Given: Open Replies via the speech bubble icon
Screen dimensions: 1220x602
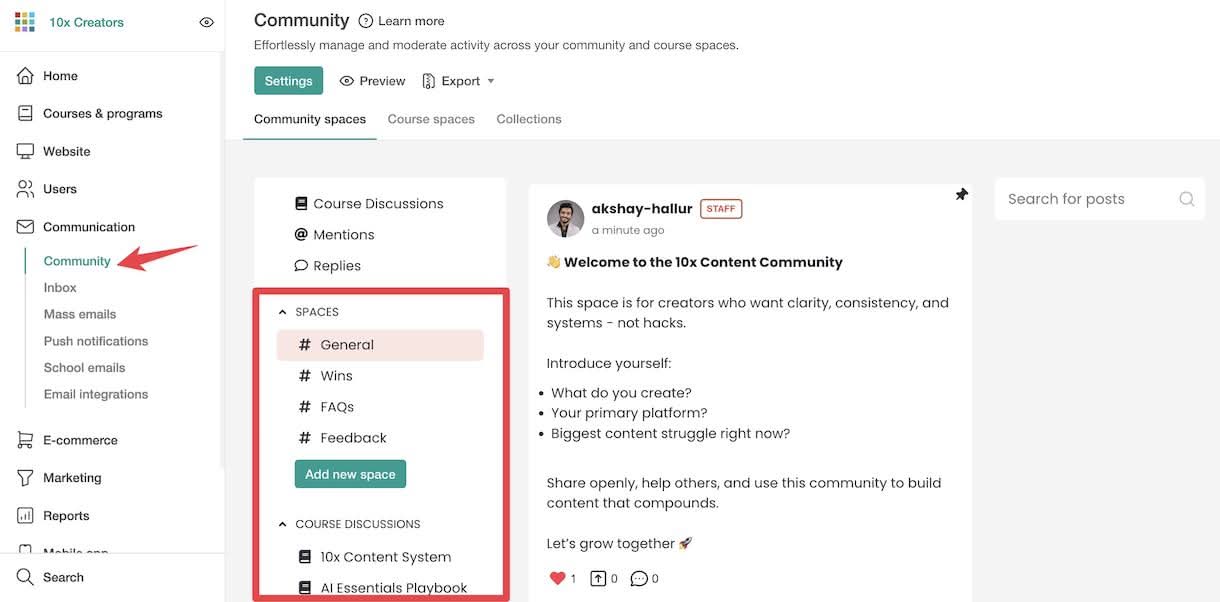Looking at the screenshot, I should (x=301, y=265).
